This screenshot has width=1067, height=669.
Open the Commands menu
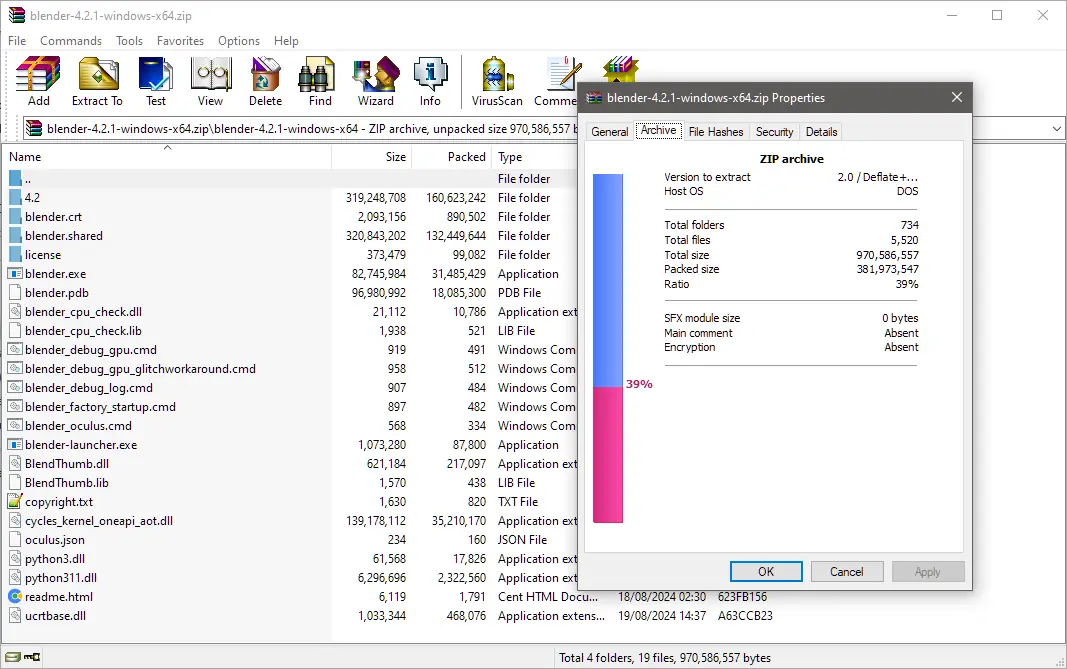71,41
